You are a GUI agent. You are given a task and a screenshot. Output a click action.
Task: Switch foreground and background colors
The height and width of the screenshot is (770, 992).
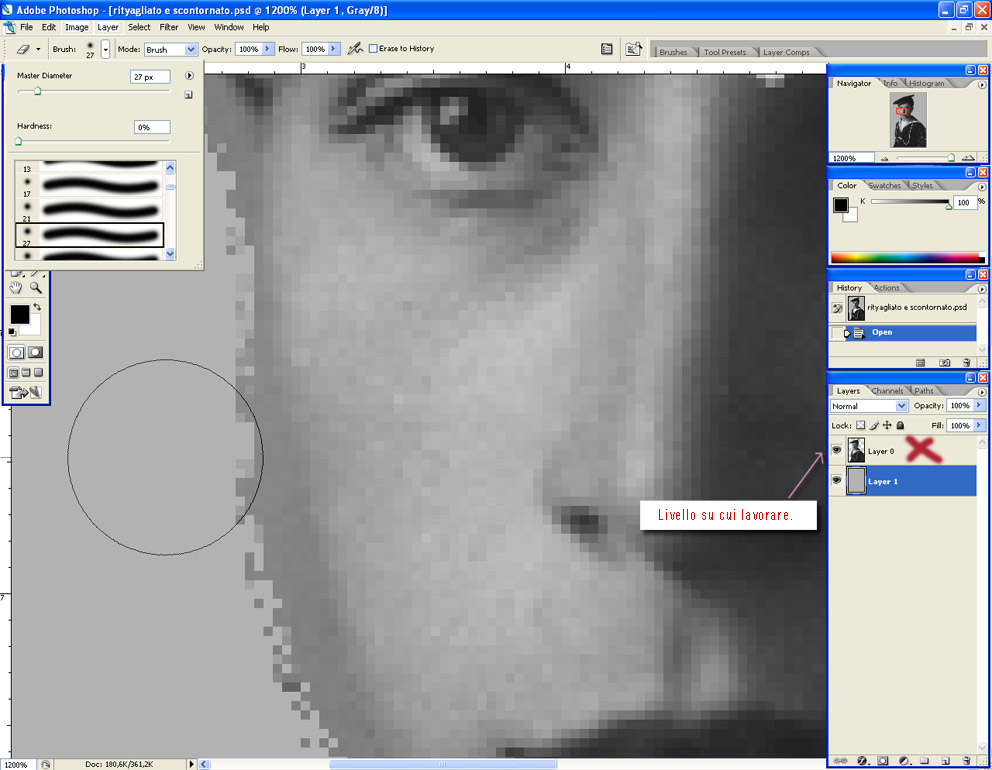tap(37, 307)
